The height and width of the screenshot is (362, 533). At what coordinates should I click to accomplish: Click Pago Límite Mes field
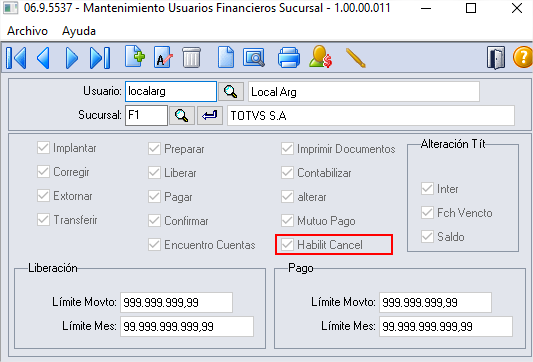coord(446,326)
